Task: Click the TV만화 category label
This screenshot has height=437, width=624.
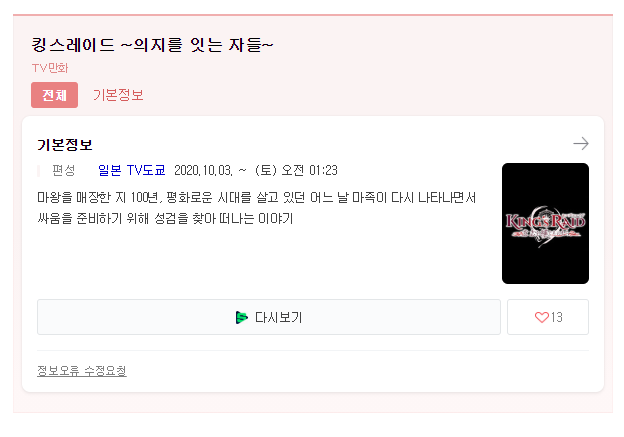Action: [50, 68]
